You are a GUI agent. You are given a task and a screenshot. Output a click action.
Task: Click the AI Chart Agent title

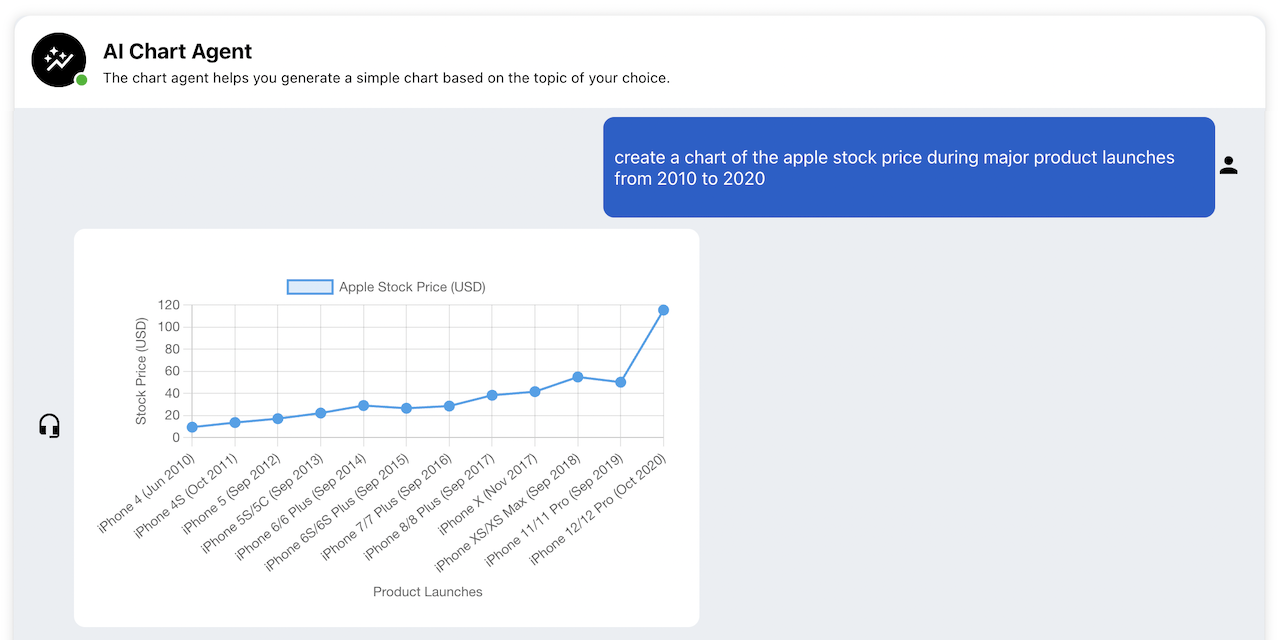(178, 52)
